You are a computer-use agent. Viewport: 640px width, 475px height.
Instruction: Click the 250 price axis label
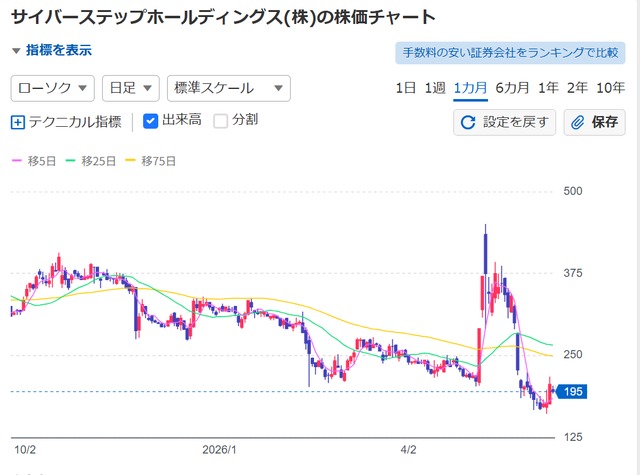573,354
